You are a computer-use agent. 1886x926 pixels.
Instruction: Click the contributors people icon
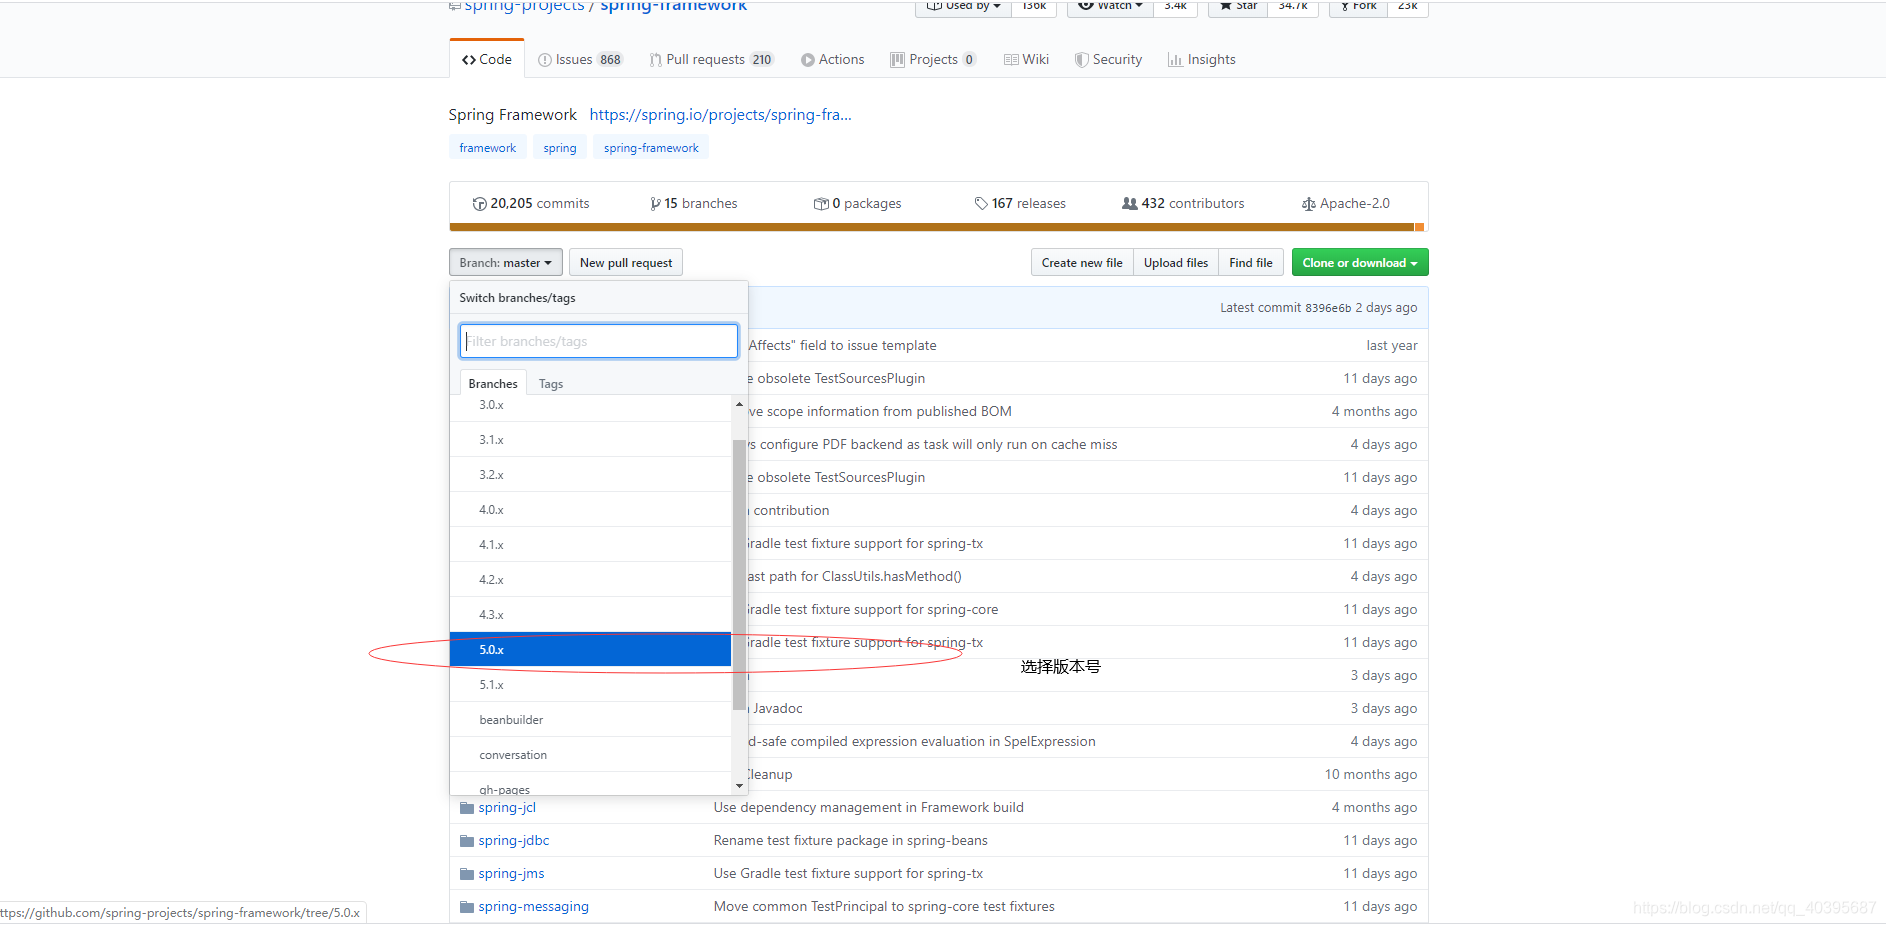[x=1130, y=204]
